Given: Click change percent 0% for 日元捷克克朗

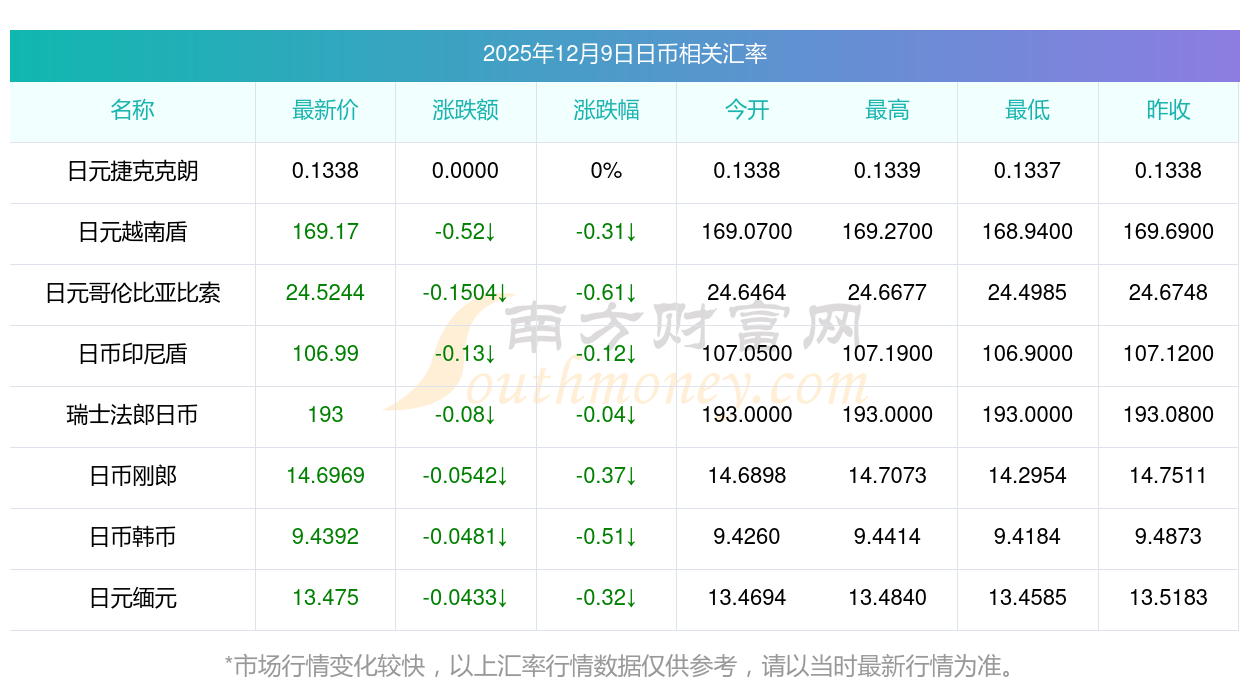Looking at the screenshot, I should click(606, 171).
